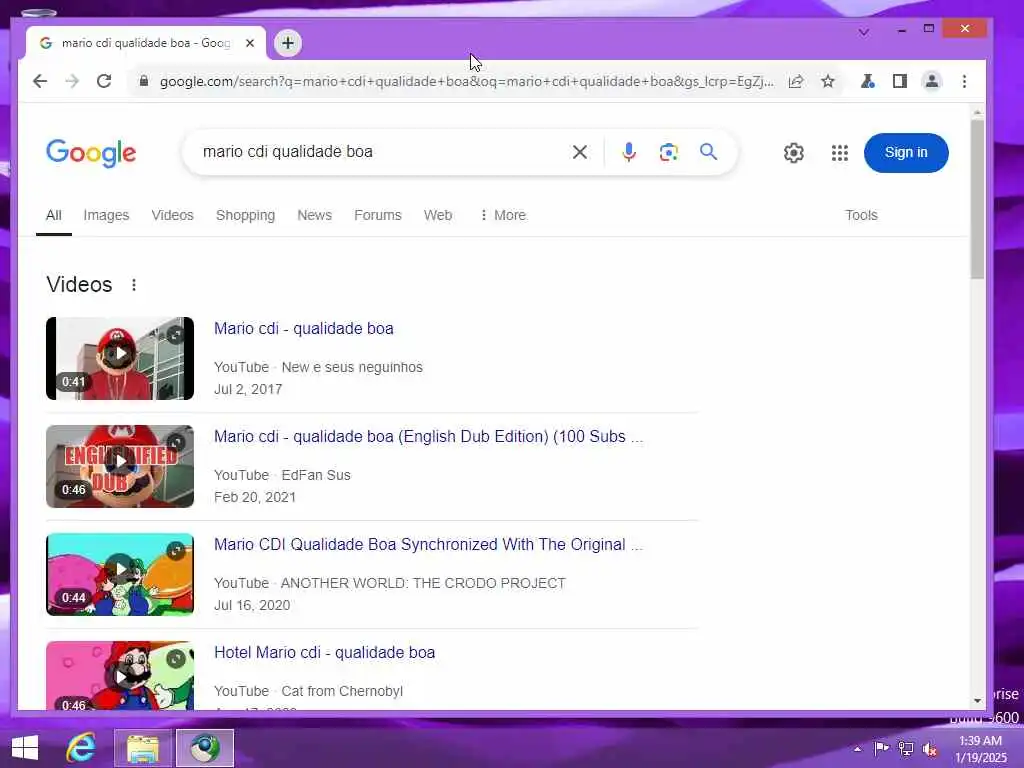This screenshot has width=1024, height=768.
Task: Switch to Images tab
Action: tap(106, 216)
